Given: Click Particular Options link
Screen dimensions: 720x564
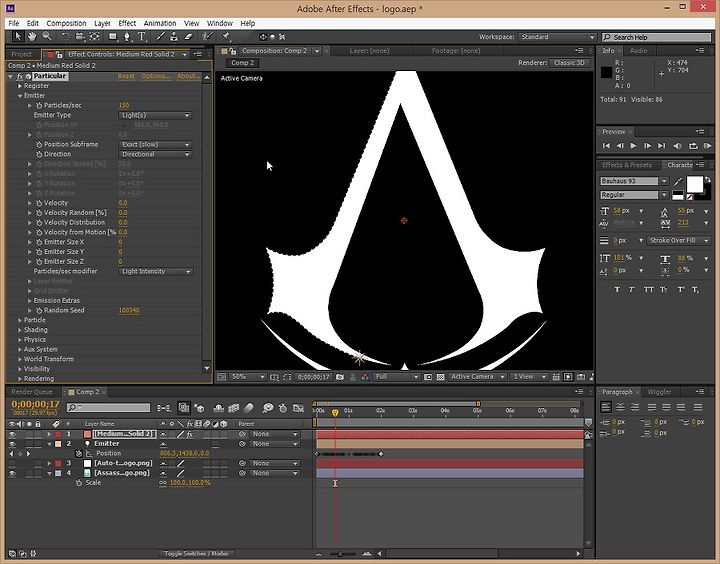Looking at the screenshot, I should pyautogui.click(x=155, y=76).
